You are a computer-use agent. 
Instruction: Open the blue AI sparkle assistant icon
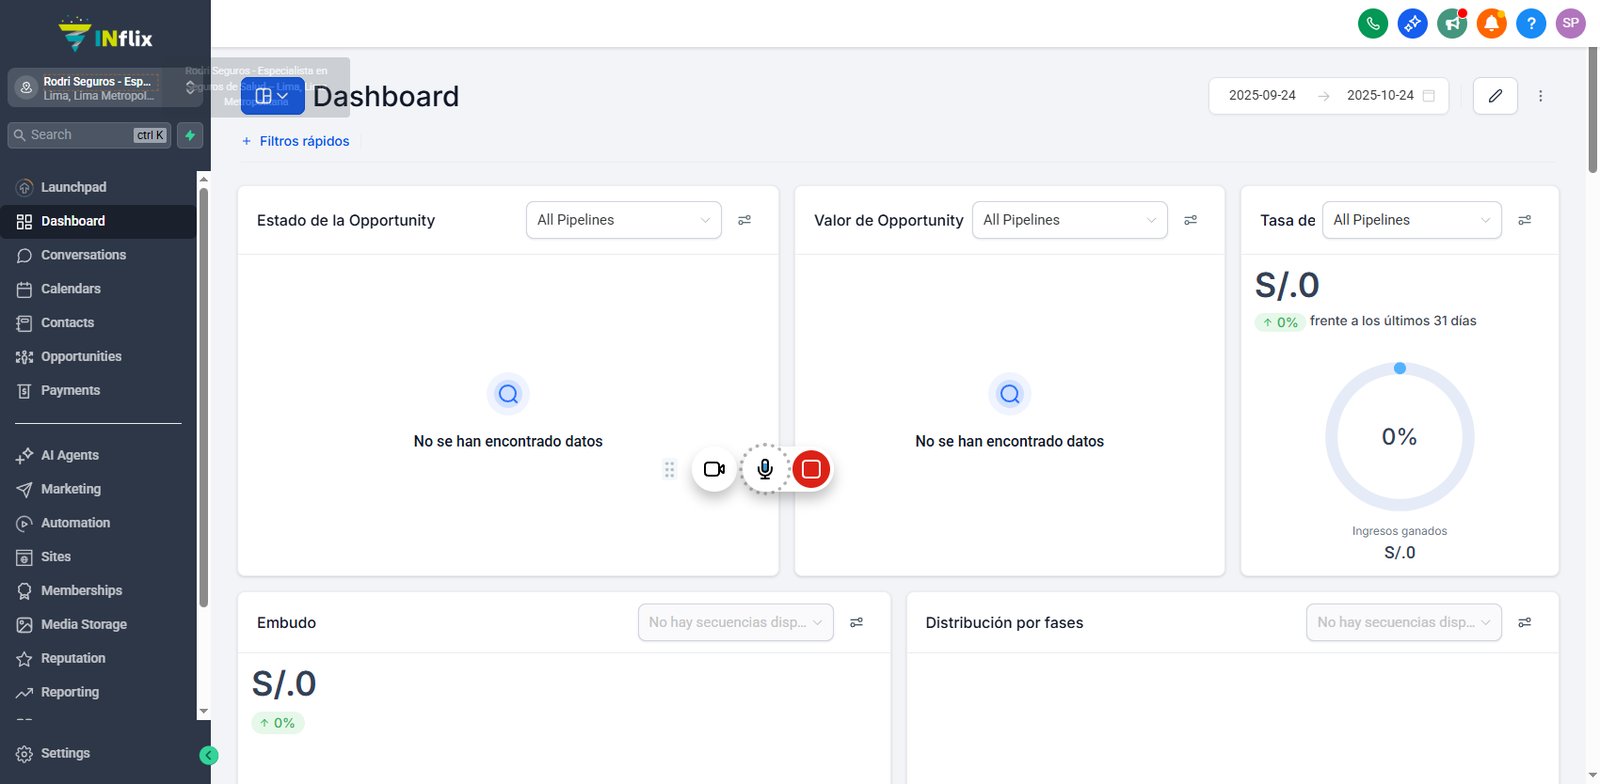pyautogui.click(x=1412, y=23)
